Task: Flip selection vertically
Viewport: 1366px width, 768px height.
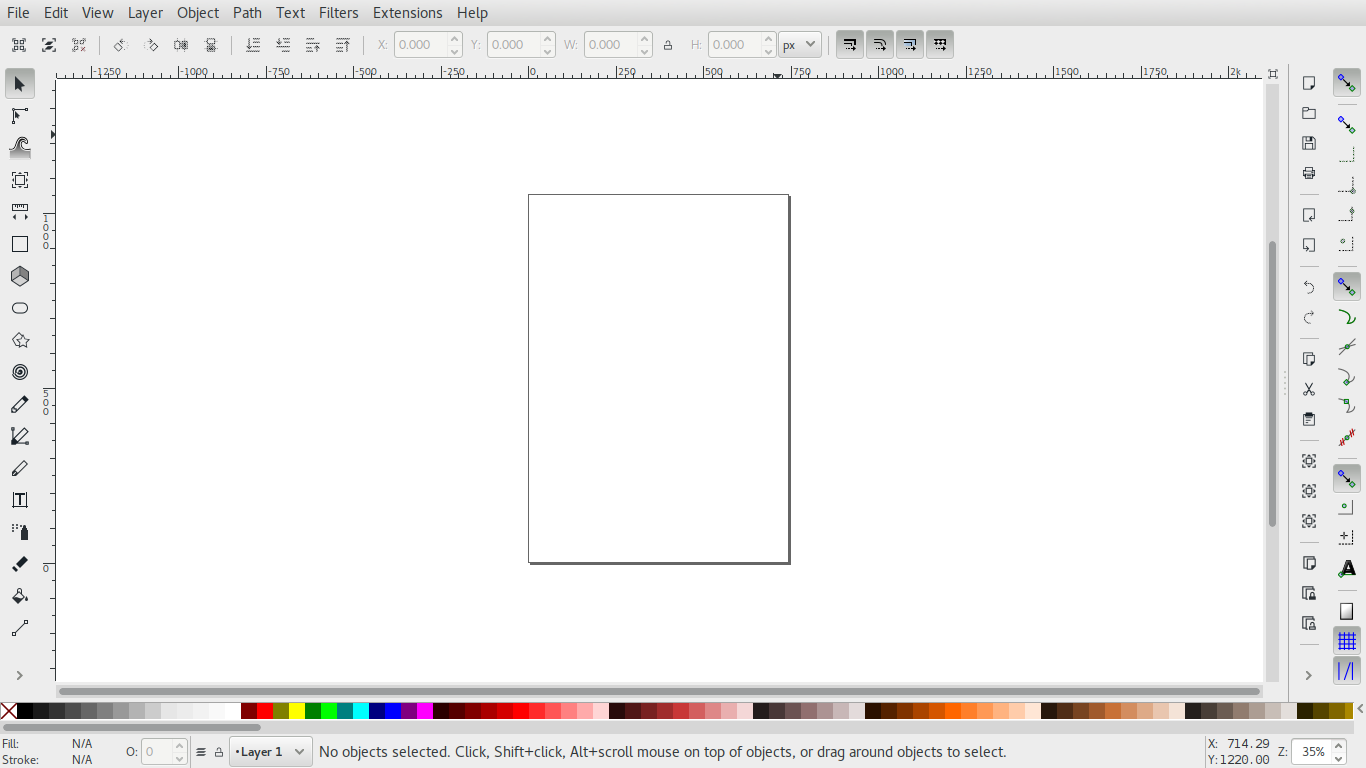Action: [x=211, y=45]
